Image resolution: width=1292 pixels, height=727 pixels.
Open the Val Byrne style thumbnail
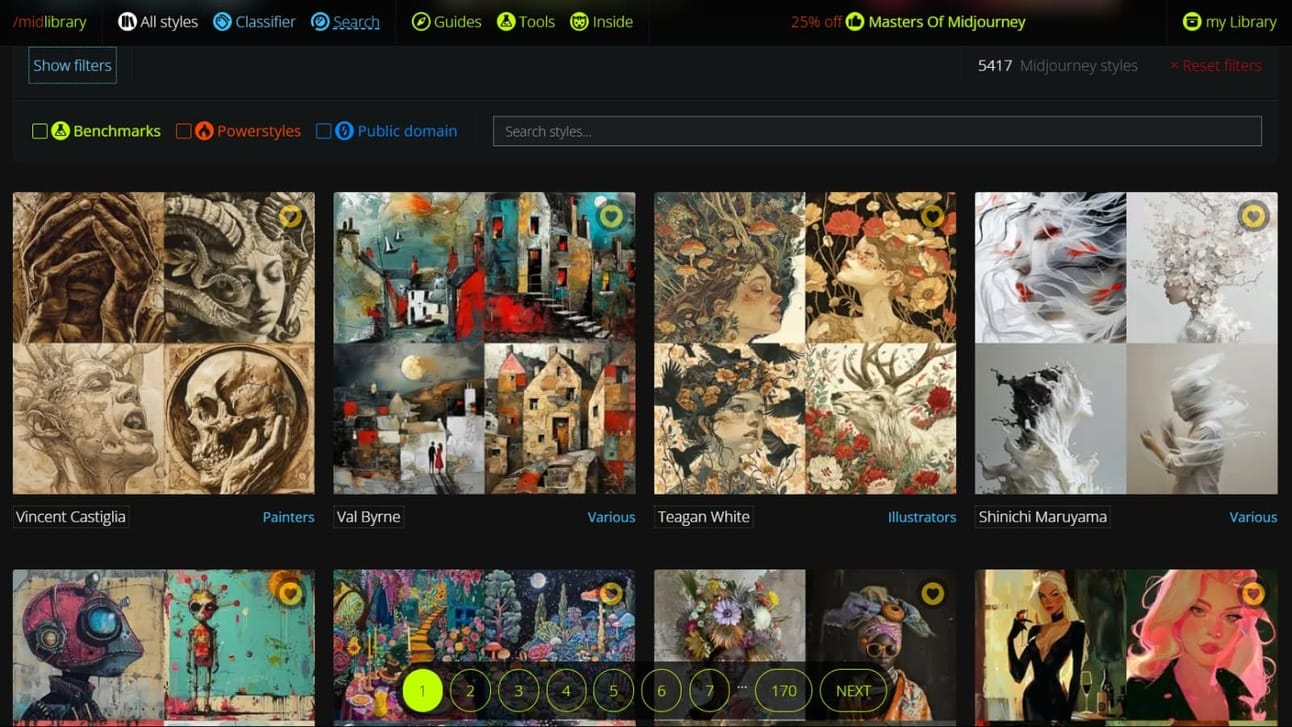pyautogui.click(x=484, y=343)
